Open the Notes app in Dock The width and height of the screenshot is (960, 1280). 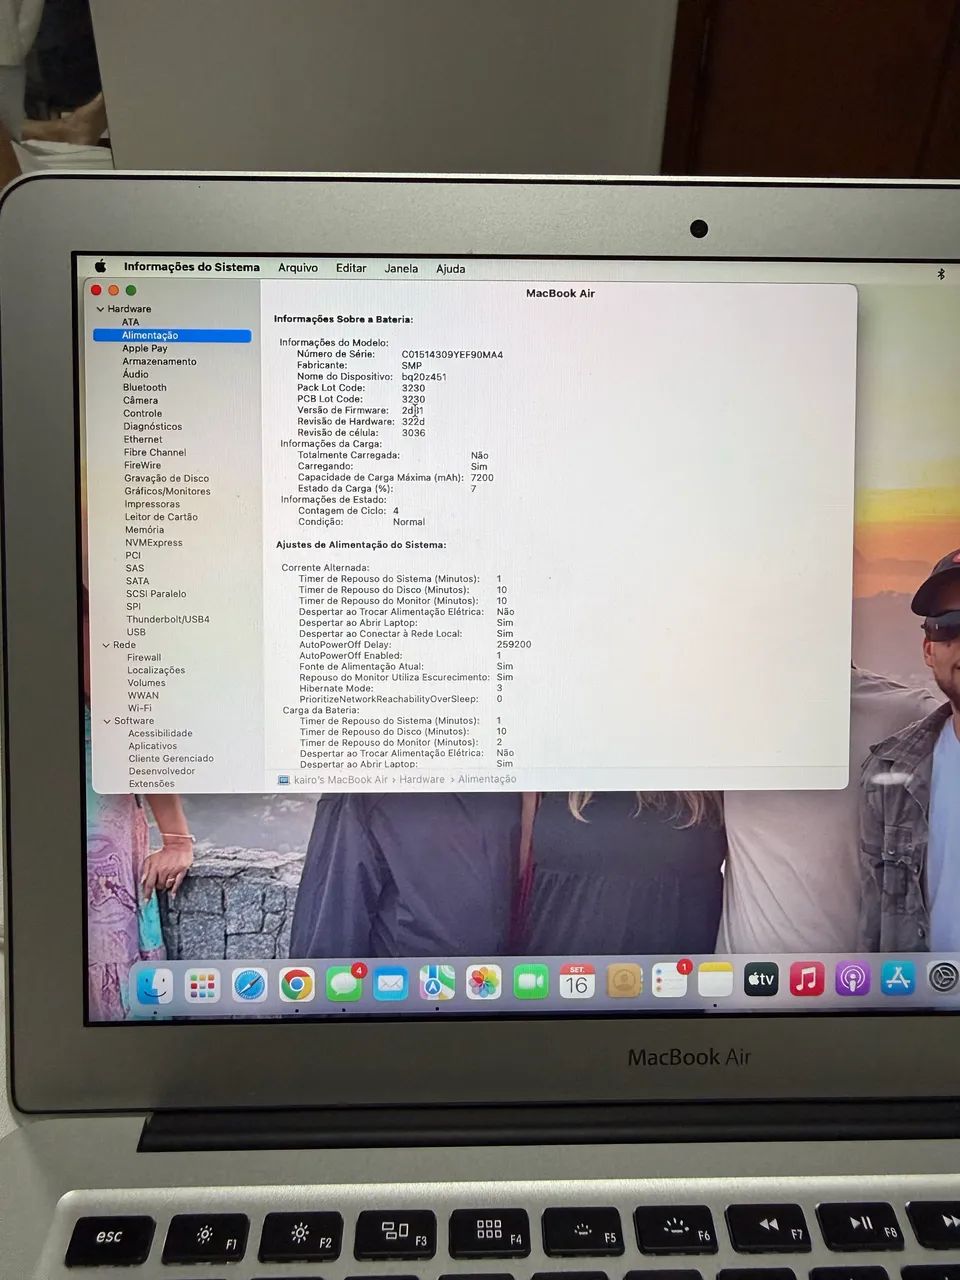716,980
